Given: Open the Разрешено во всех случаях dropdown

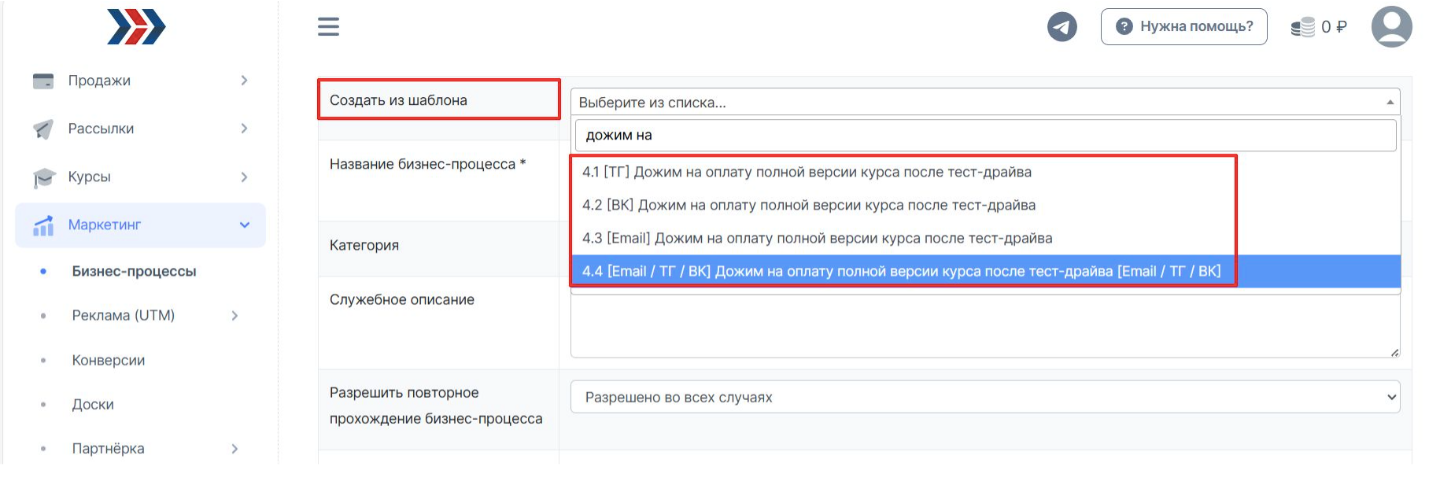Looking at the screenshot, I should [x=984, y=397].
